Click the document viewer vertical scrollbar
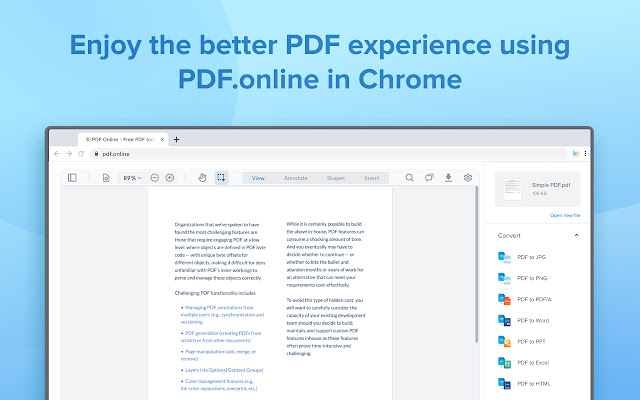This screenshot has width=640, height=400. pyautogui.click(x=476, y=264)
